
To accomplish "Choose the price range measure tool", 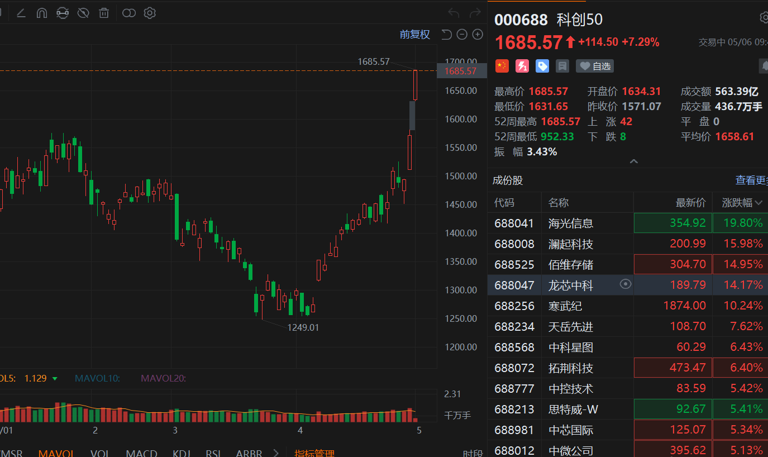I will click(62, 13).
